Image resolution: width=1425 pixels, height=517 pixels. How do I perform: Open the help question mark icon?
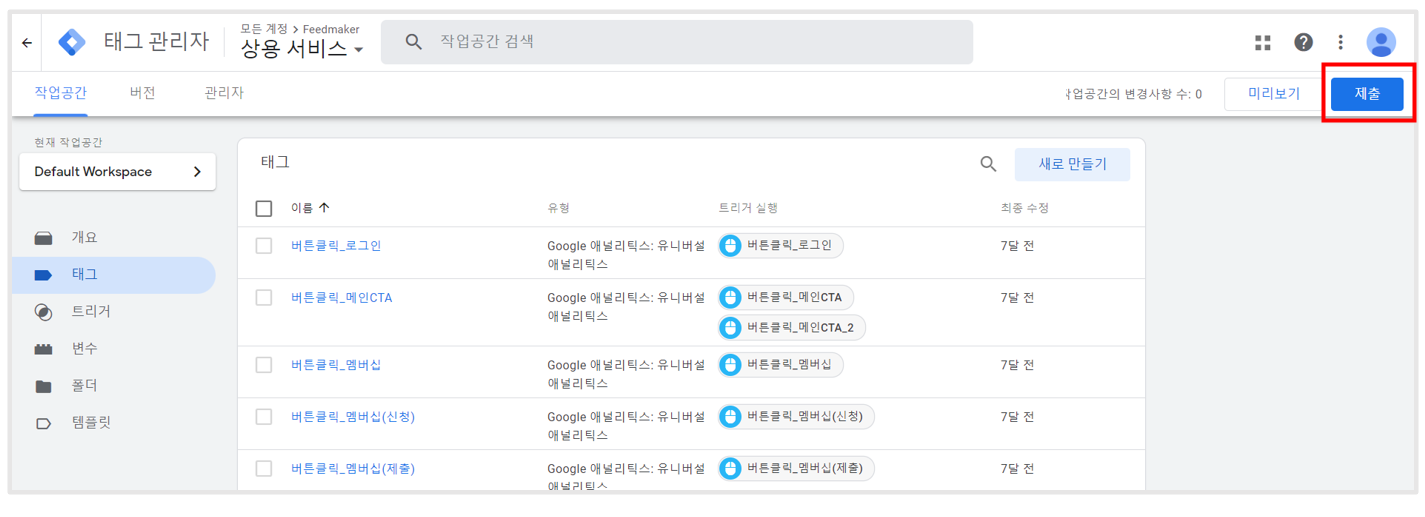(1303, 42)
